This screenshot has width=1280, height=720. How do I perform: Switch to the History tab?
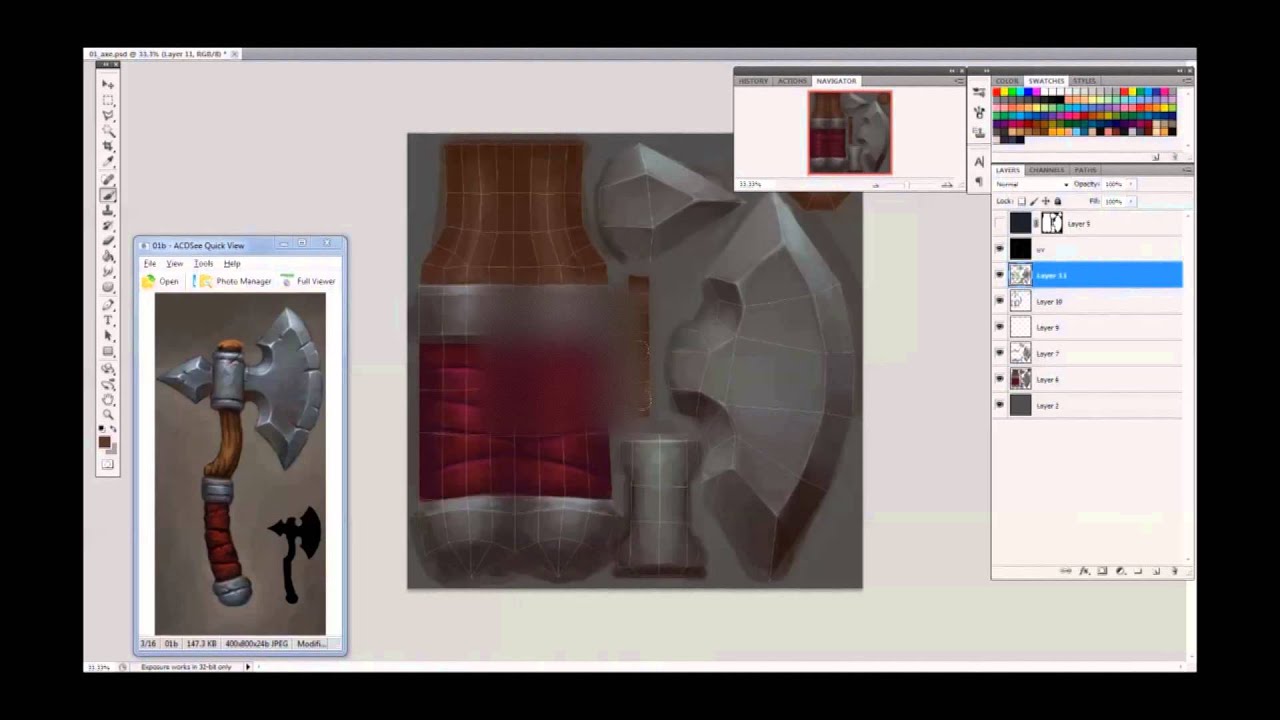point(753,81)
